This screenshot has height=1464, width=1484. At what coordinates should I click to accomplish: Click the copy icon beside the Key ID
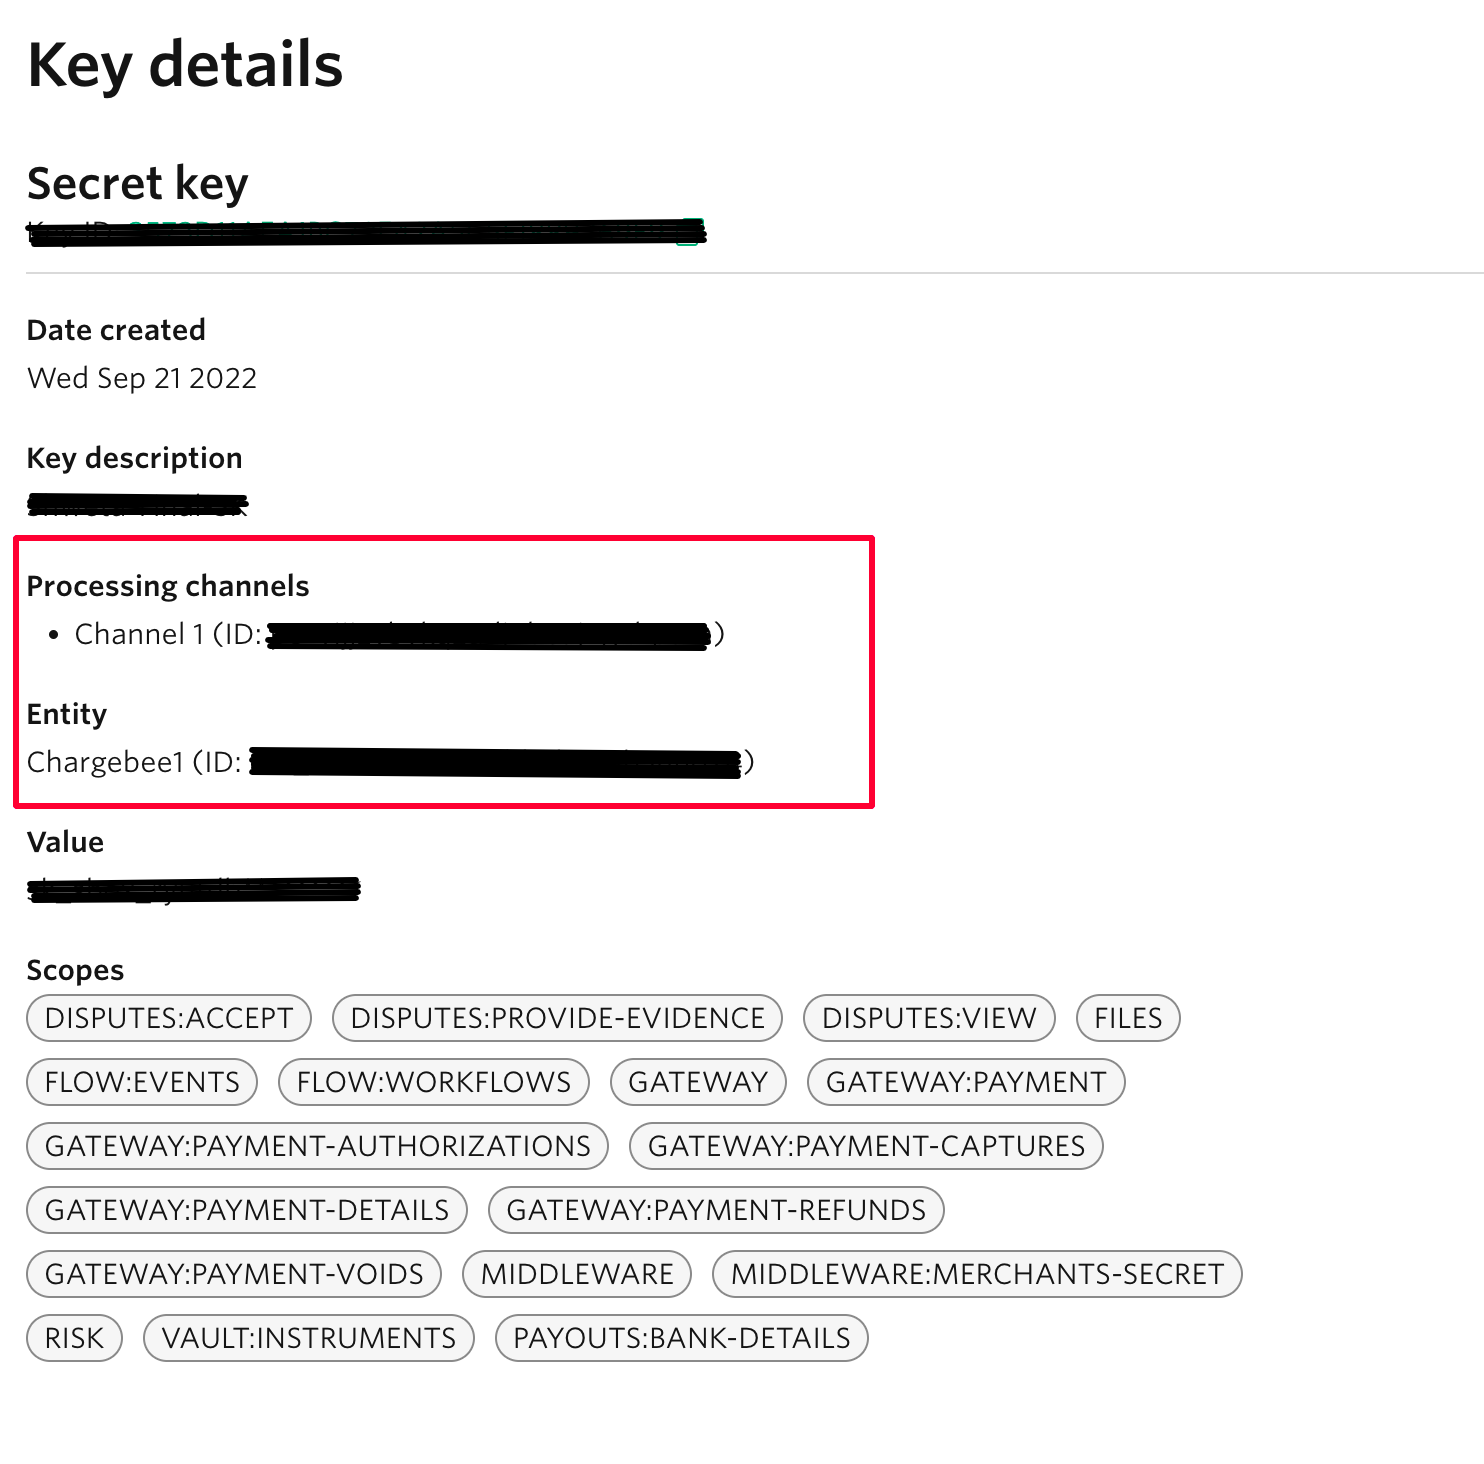(689, 232)
